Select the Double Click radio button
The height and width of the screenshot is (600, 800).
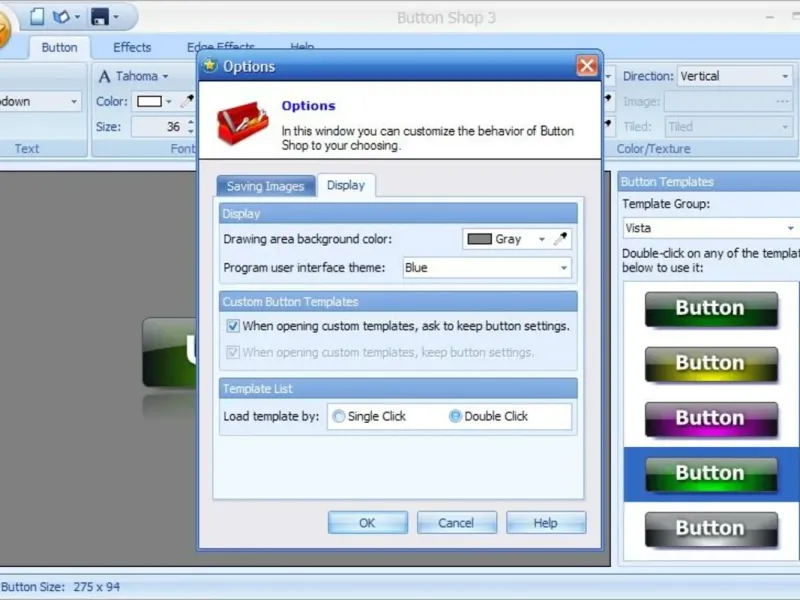click(455, 416)
